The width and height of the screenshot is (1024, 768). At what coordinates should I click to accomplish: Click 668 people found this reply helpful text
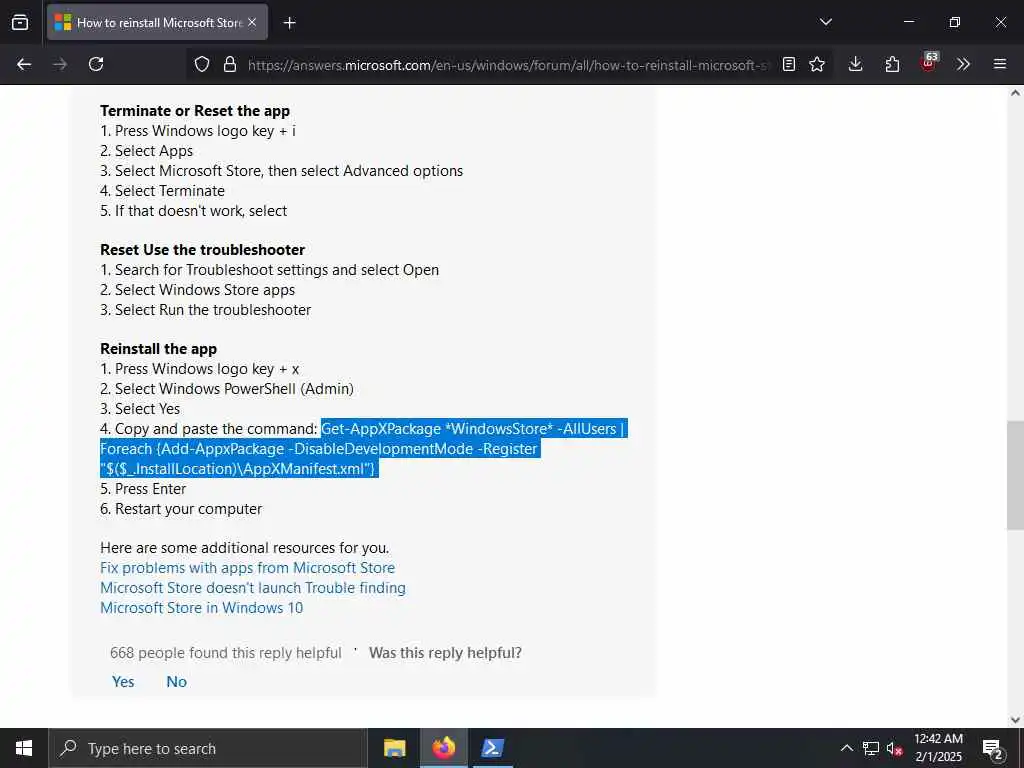point(226,652)
